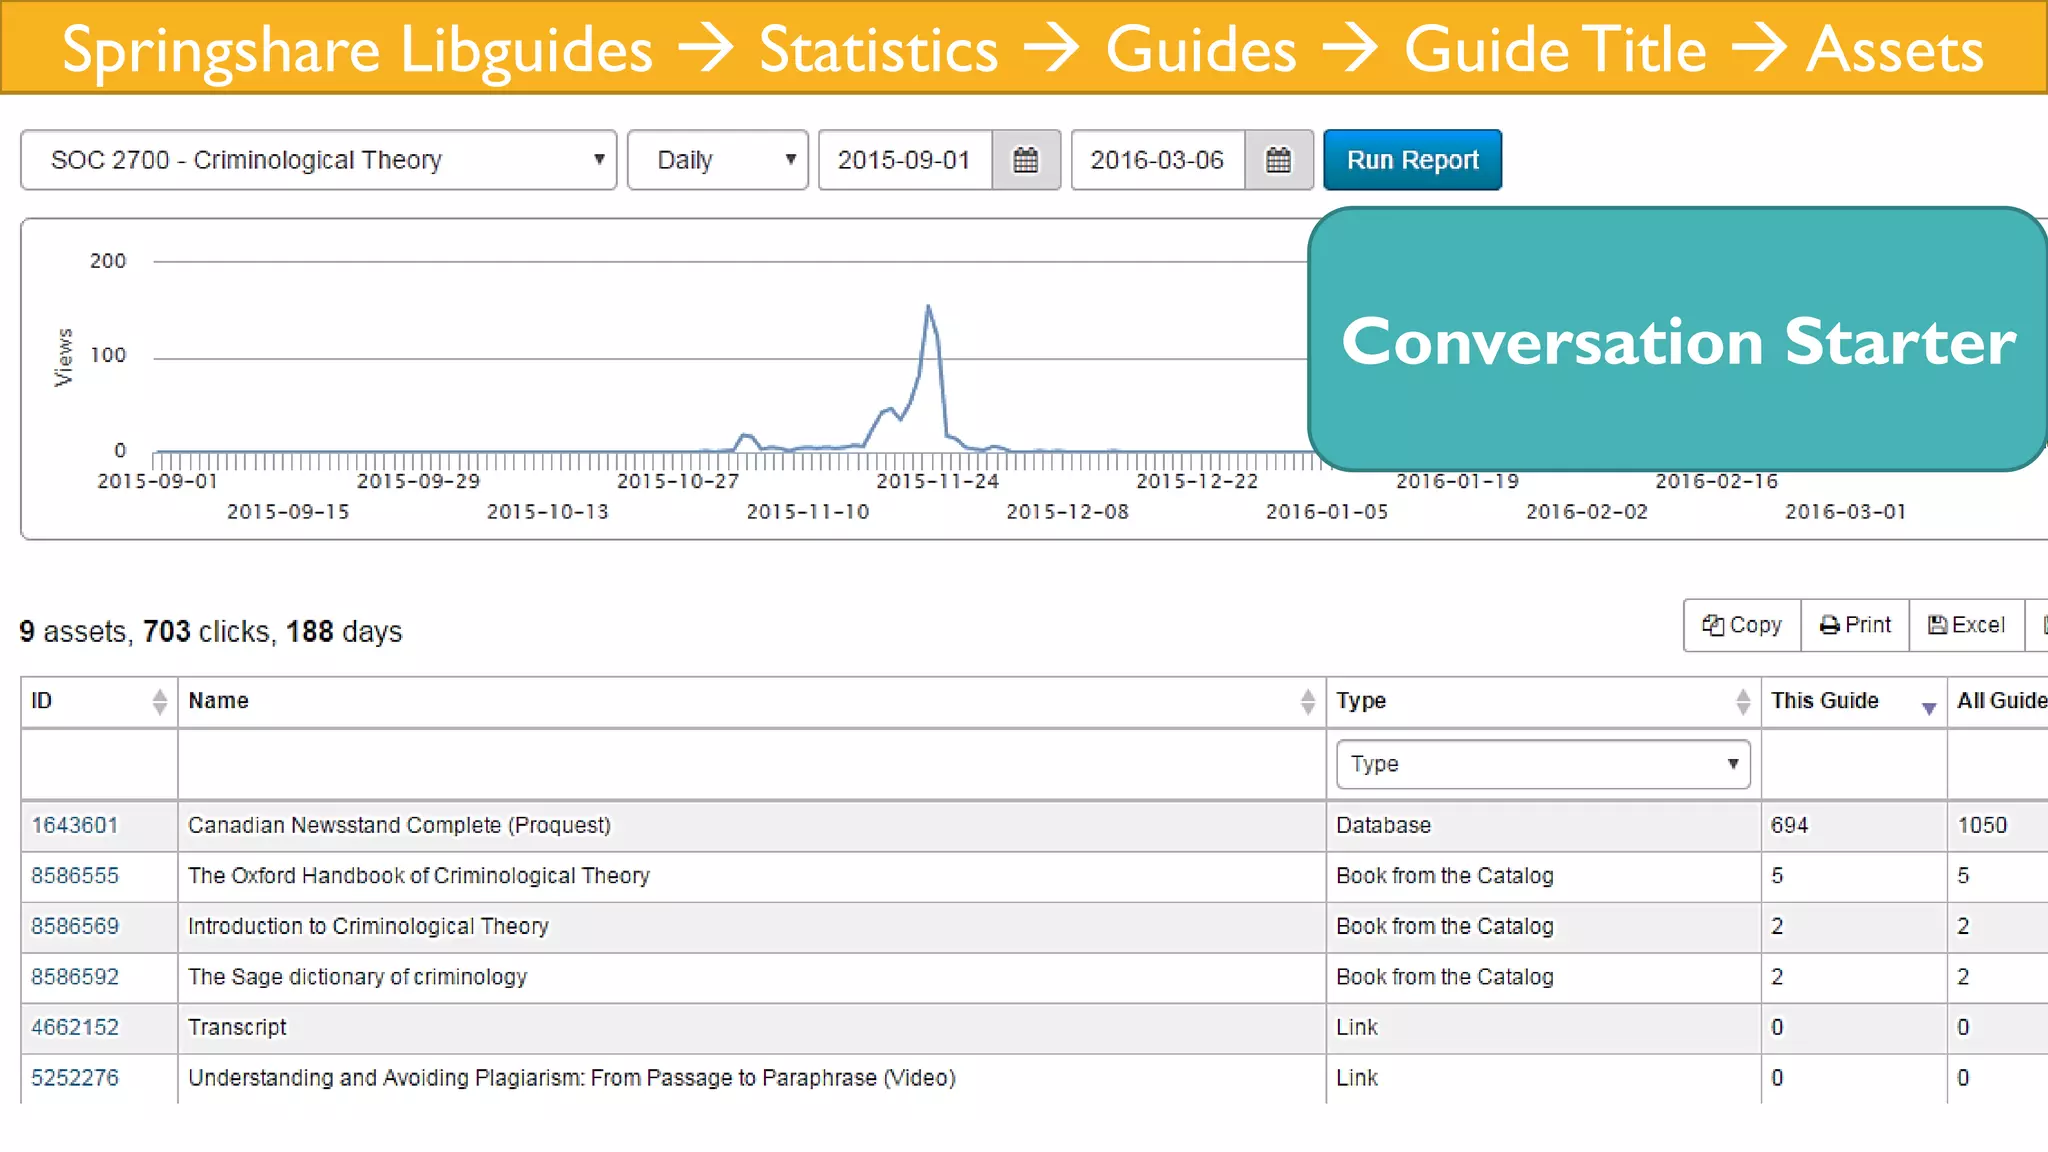
Task: Open the Type filter dropdown
Action: [1543, 764]
